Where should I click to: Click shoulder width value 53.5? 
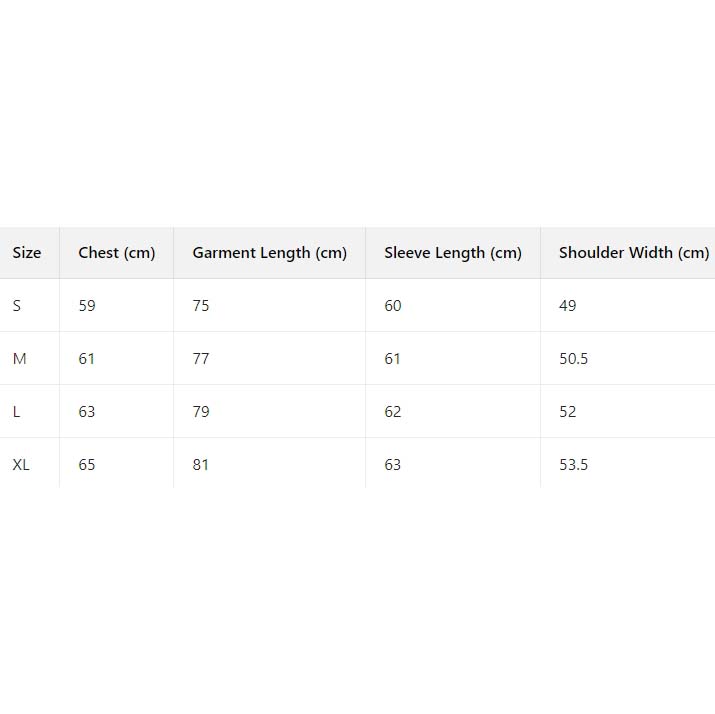click(x=574, y=465)
